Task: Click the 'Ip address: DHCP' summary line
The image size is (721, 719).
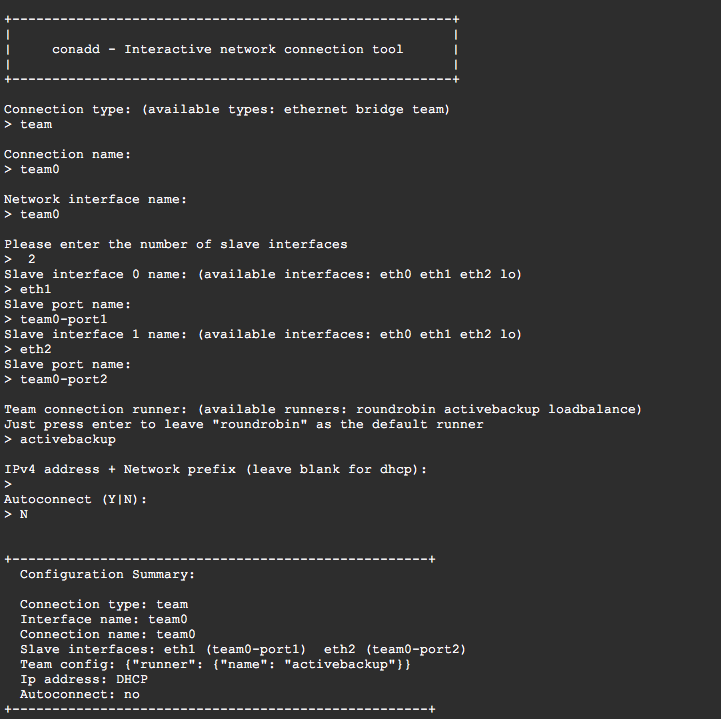Action: 84,679
